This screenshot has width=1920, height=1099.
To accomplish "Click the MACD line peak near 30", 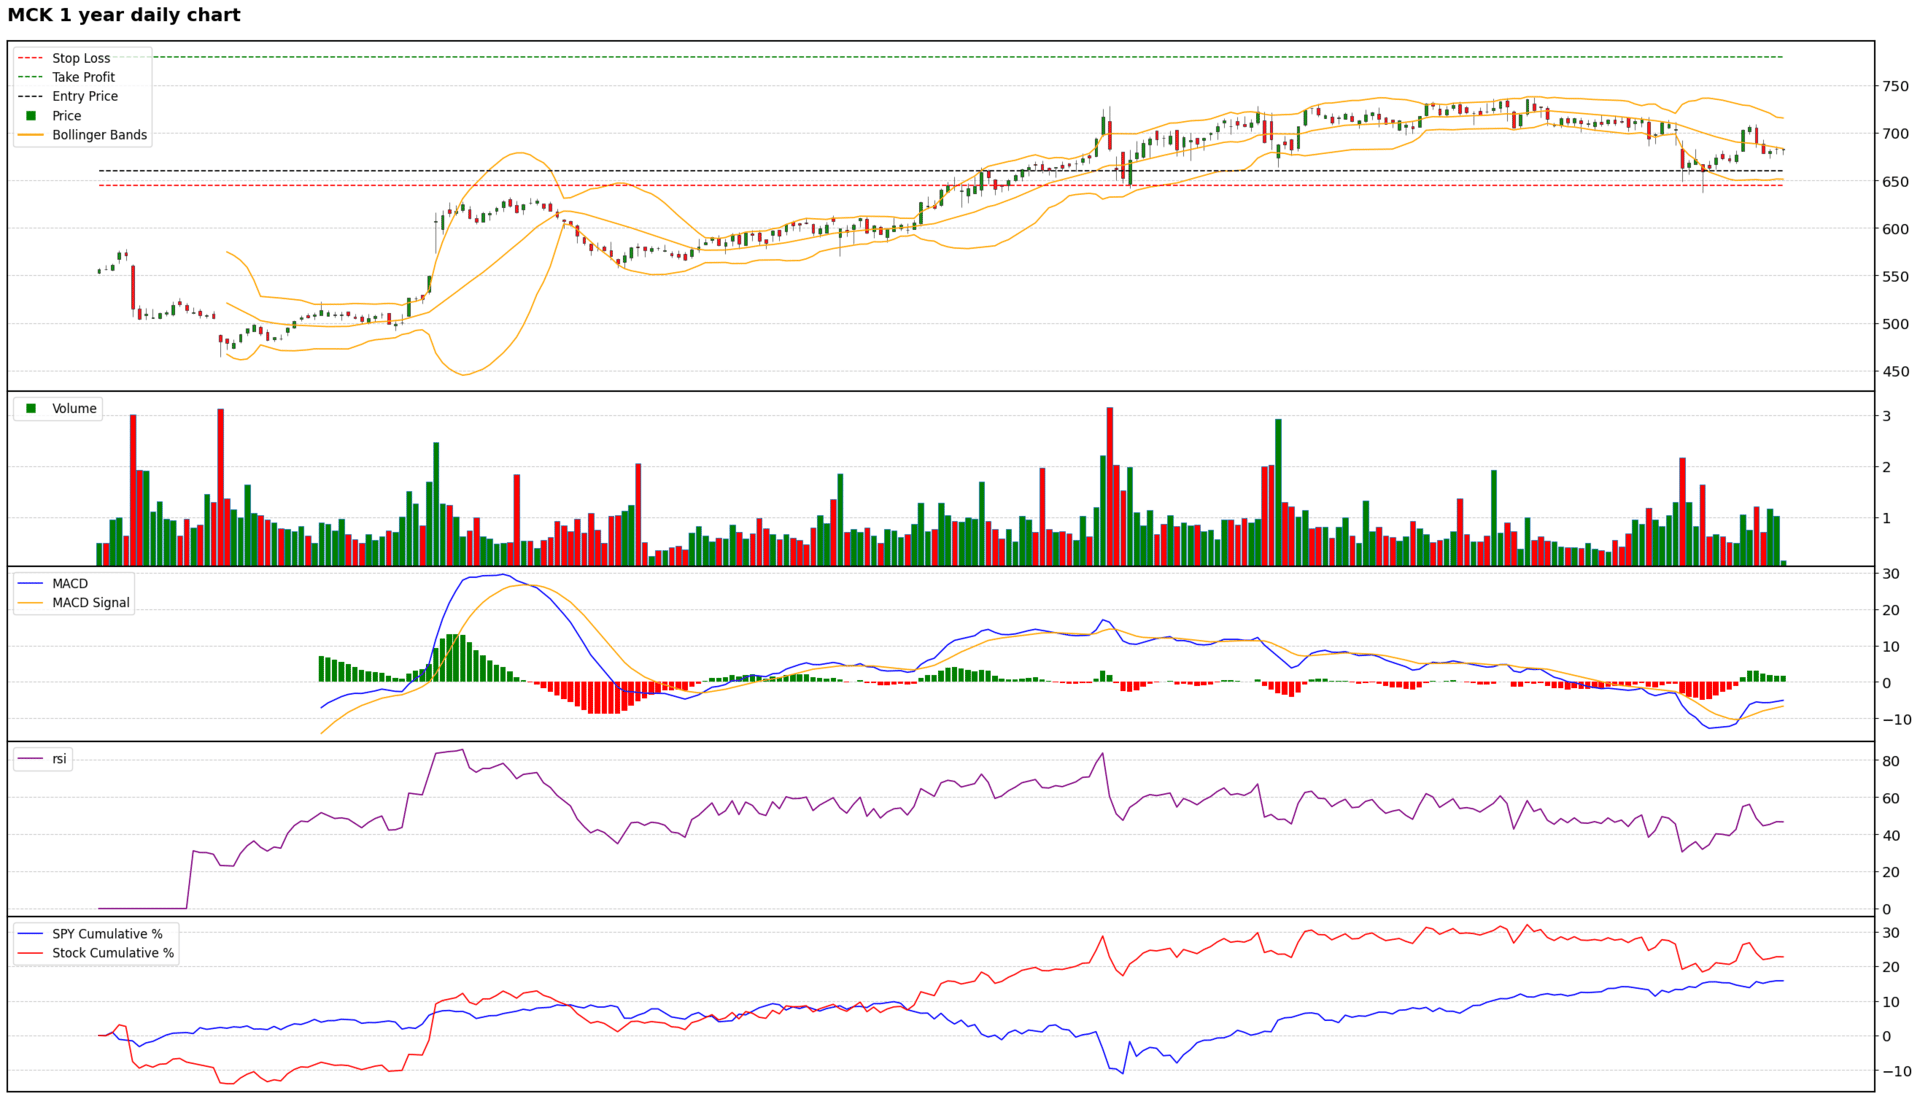I will [x=505, y=575].
